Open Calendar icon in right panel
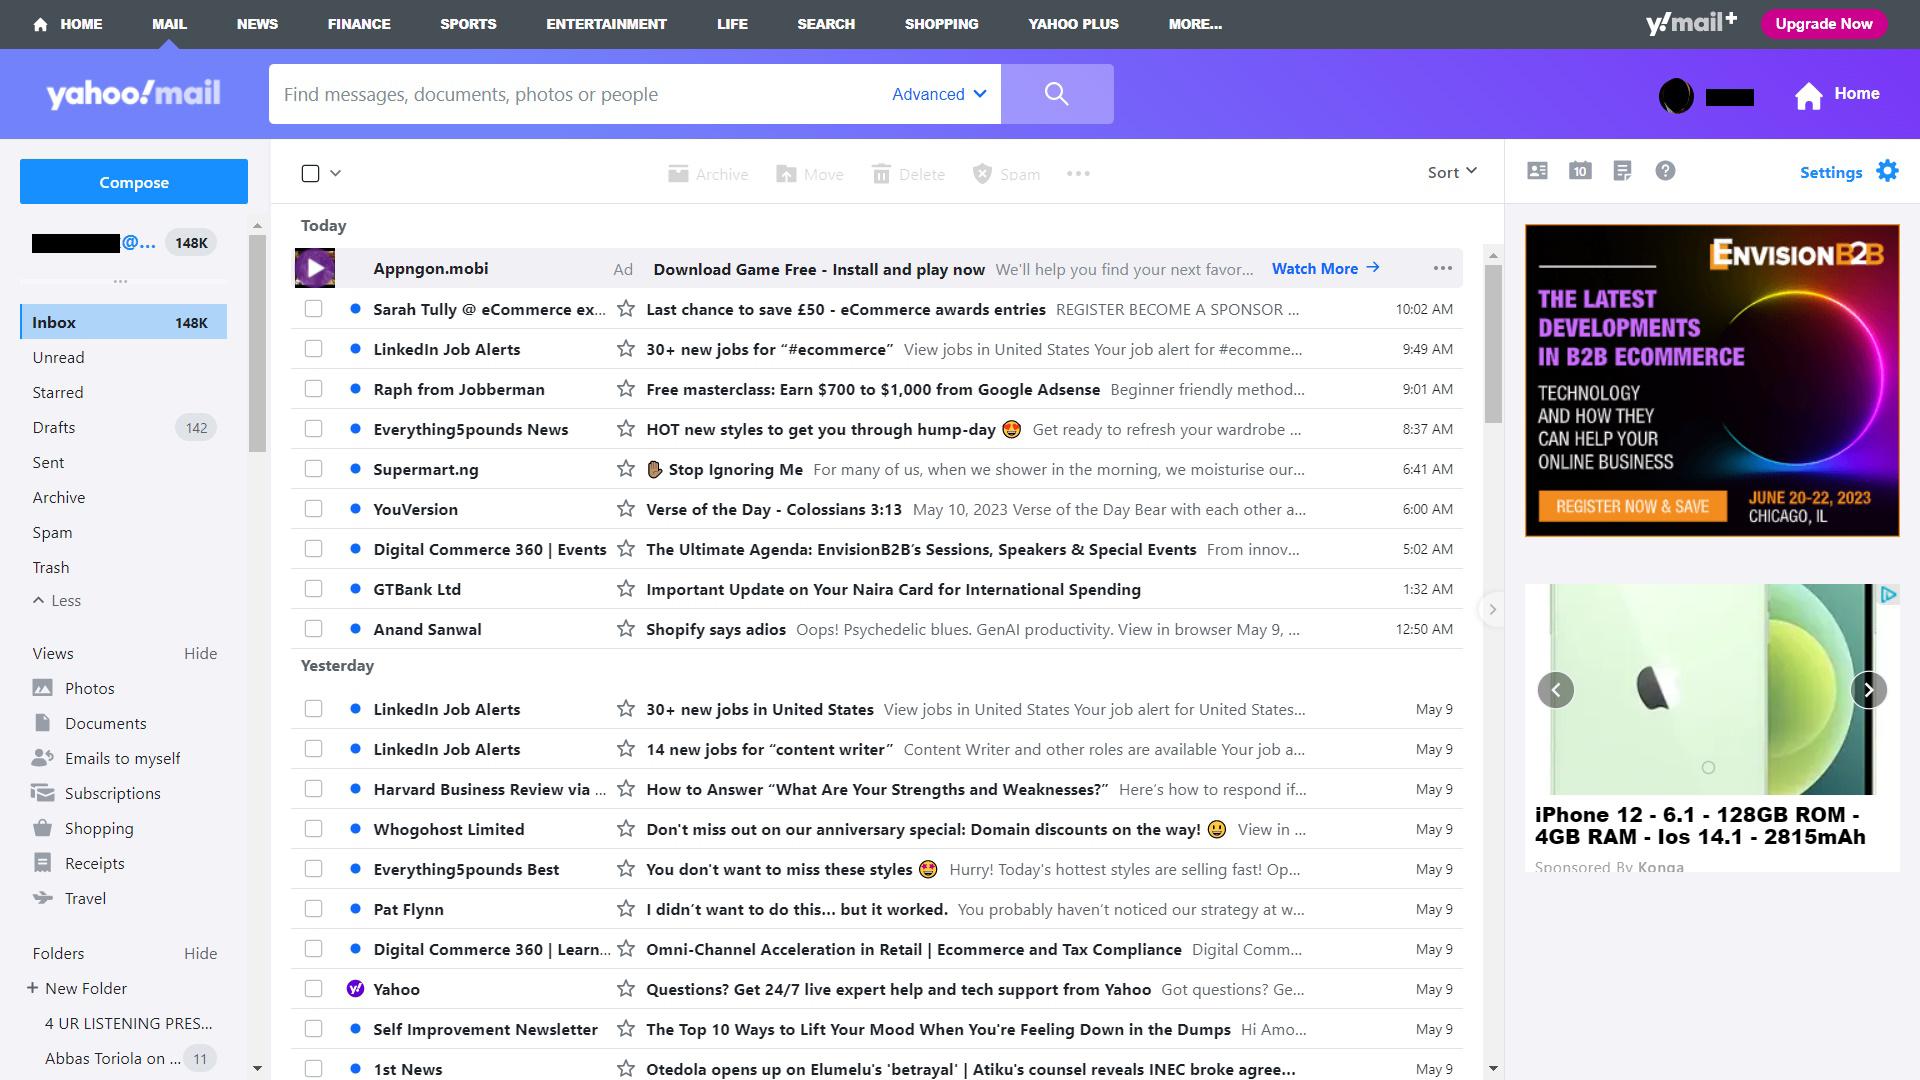This screenshot has width=1920, height=1080. point(1580,171)
